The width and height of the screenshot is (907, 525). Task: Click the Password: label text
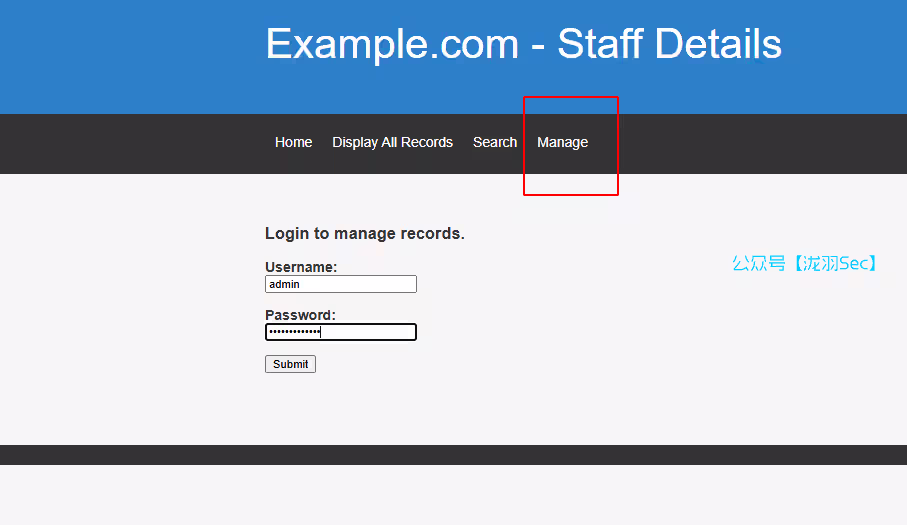pyautogui.click(x=300, y=315)
